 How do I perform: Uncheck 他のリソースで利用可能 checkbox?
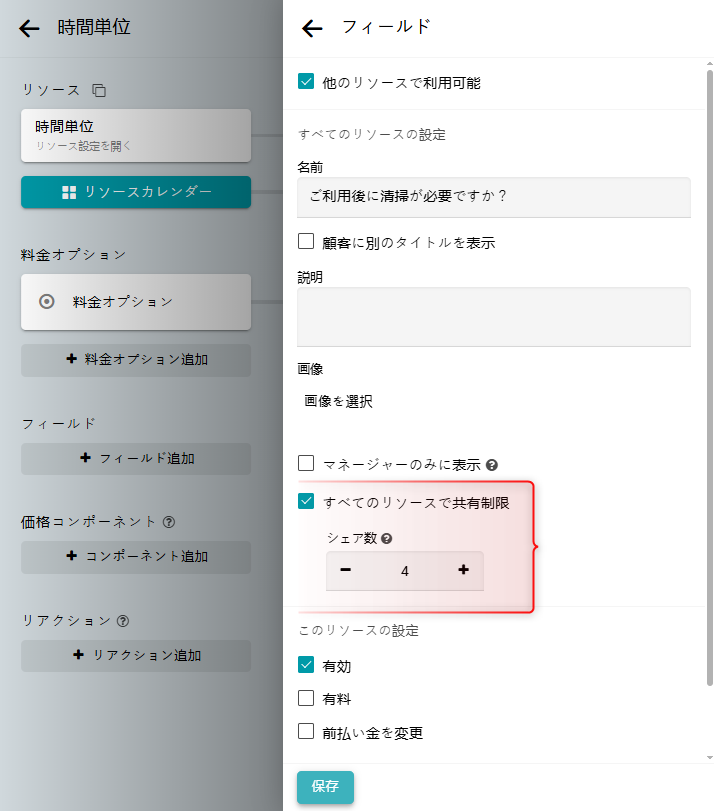coord(307,82)
